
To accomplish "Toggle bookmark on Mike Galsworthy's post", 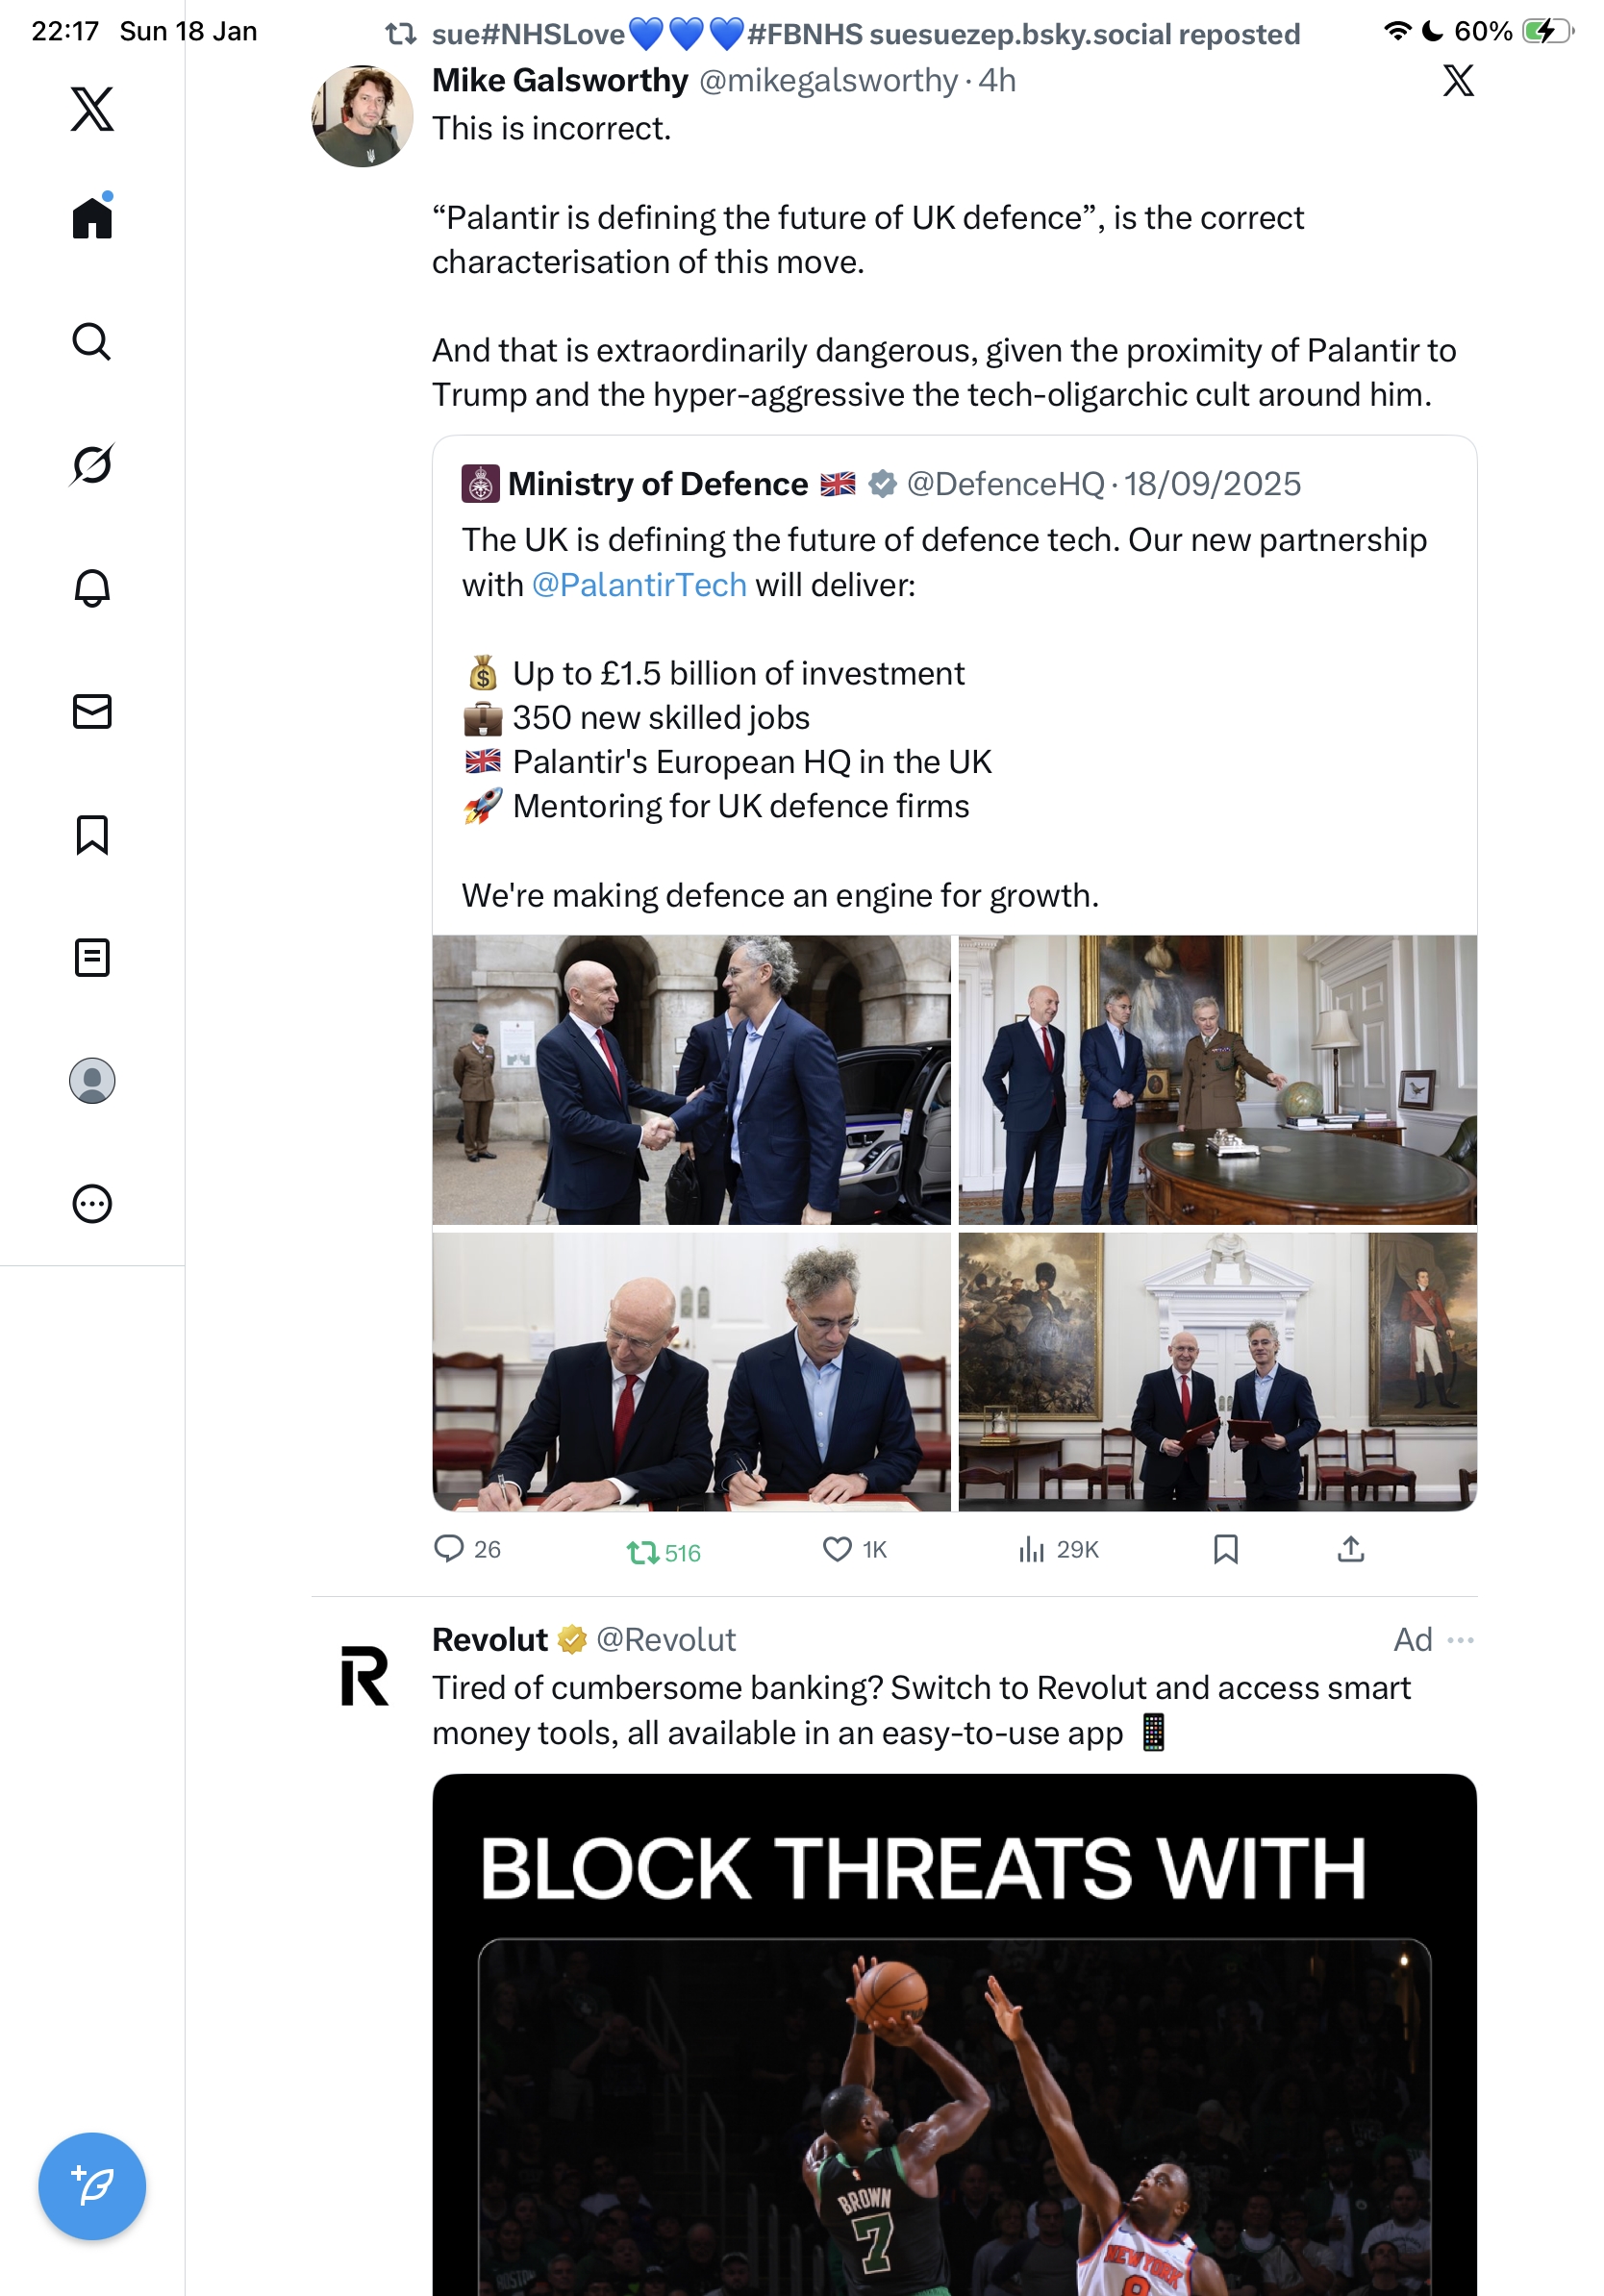I will (x=1225, y=1549).
